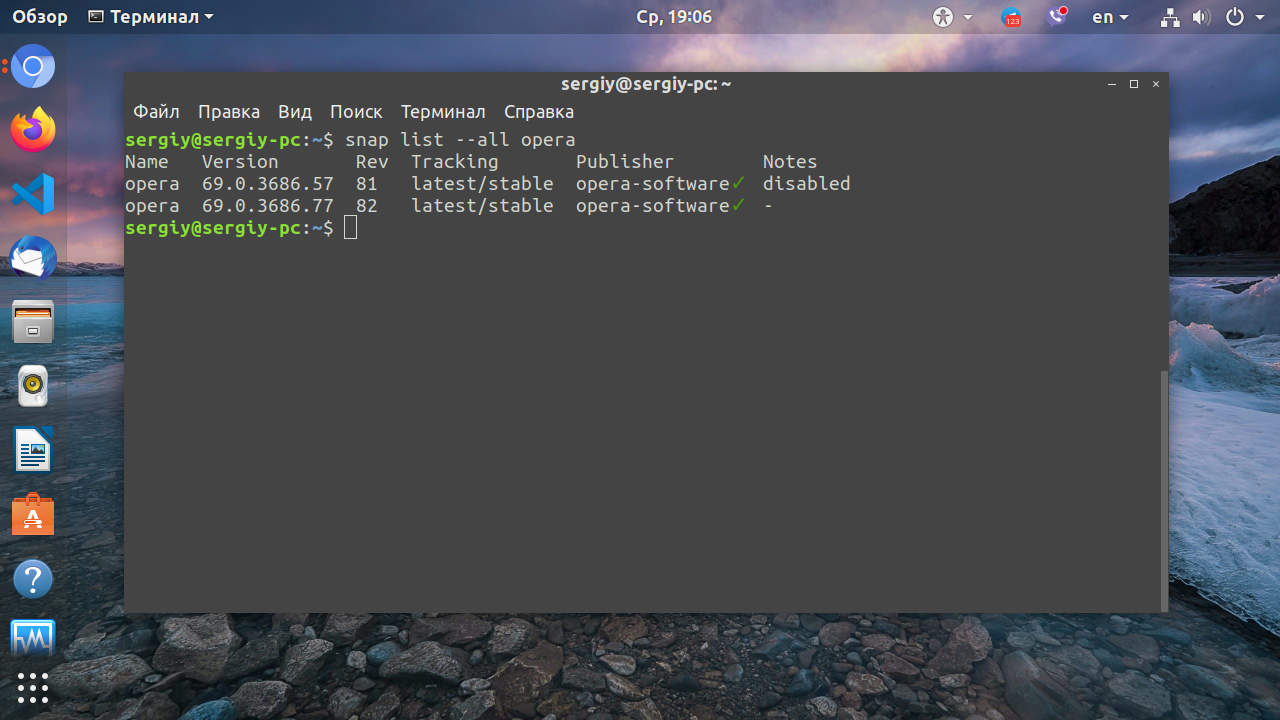Open the en keyboard layout dropdown
The height and width of the screenshot is (720, 1280).
point(1110,17)
